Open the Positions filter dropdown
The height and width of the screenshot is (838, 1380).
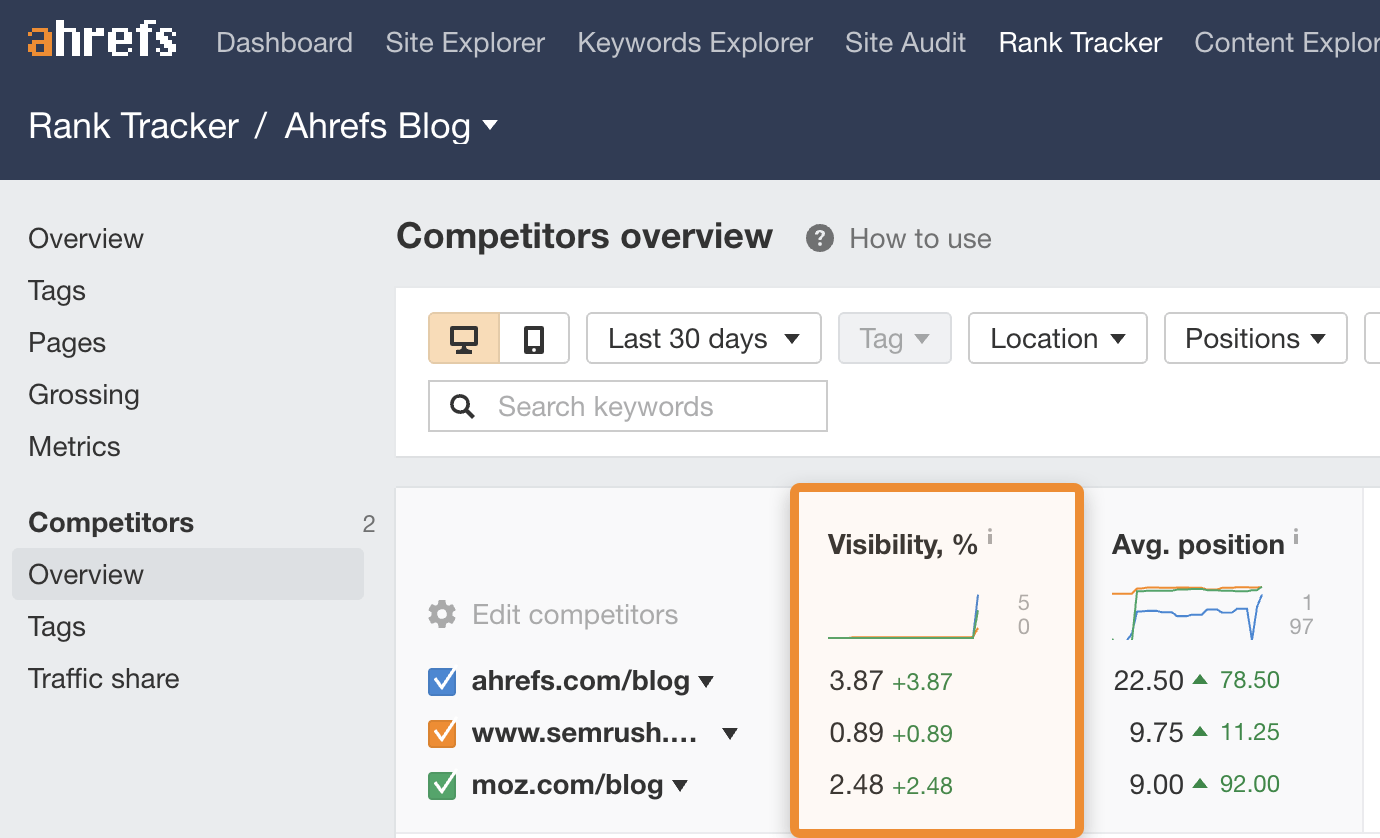pyautogui.click(x=1255, y=338)
